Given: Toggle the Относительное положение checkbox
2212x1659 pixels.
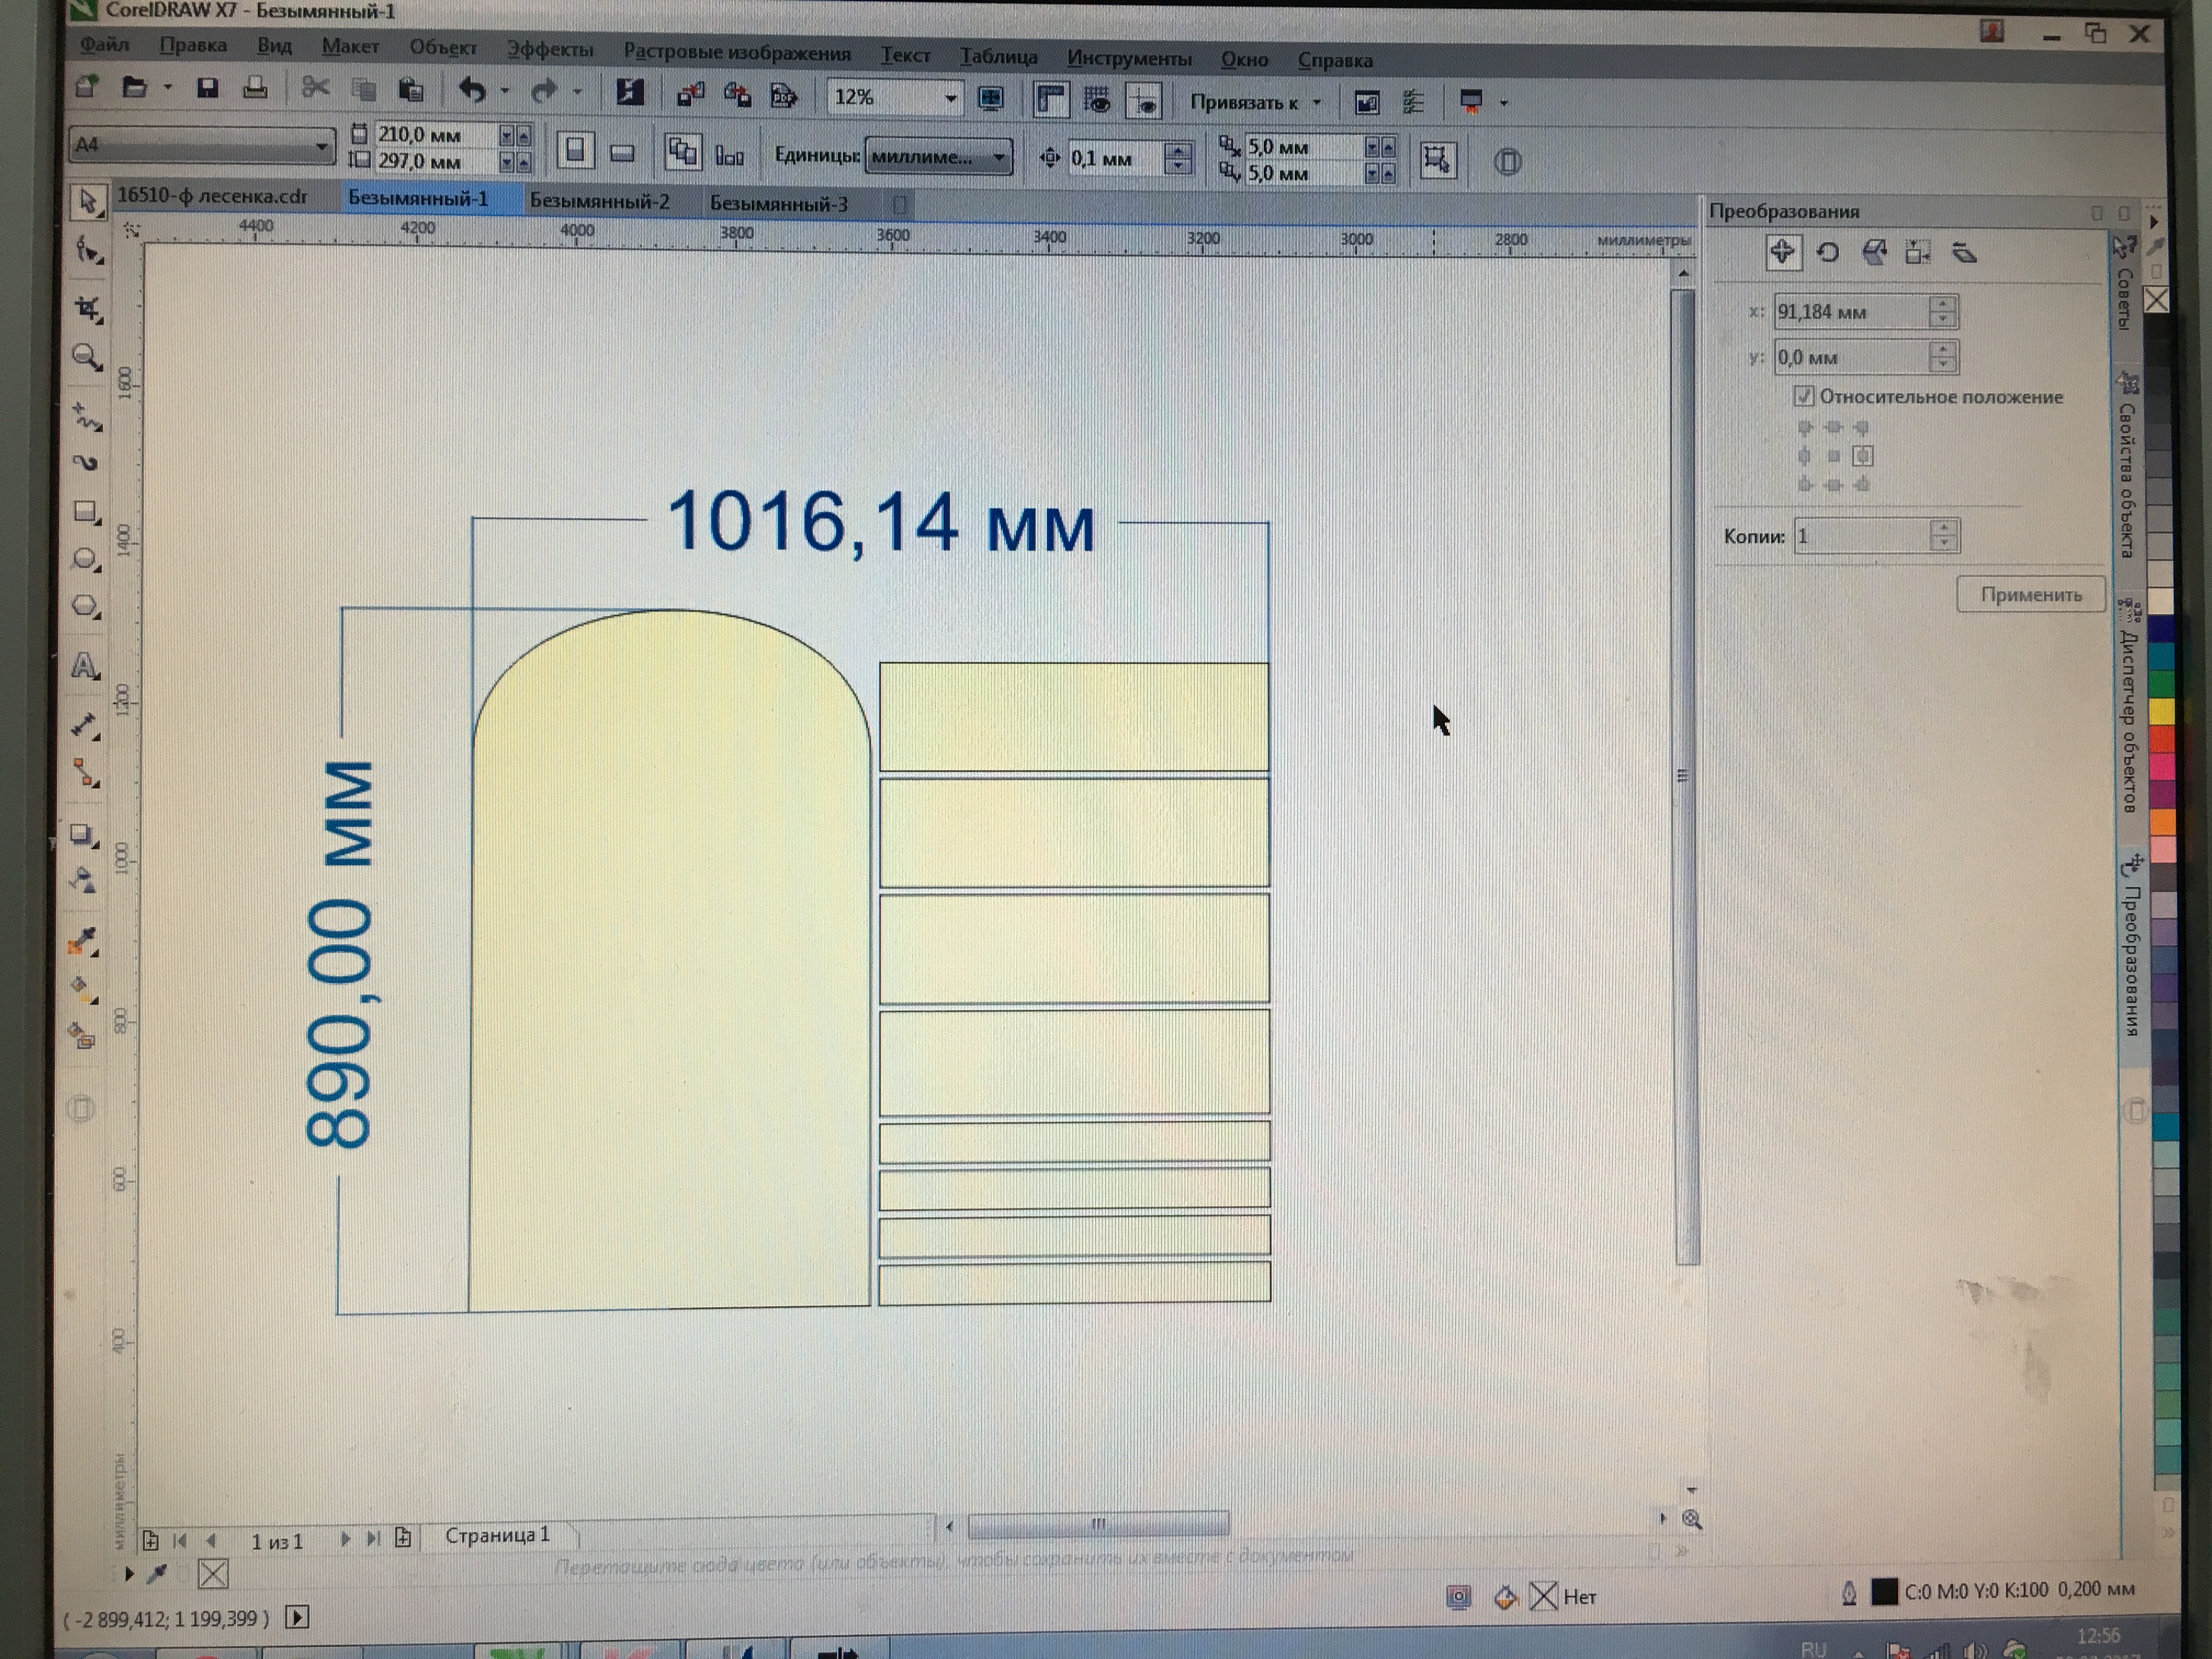Looking at the screenshot, I should [x=1803, y=396].
